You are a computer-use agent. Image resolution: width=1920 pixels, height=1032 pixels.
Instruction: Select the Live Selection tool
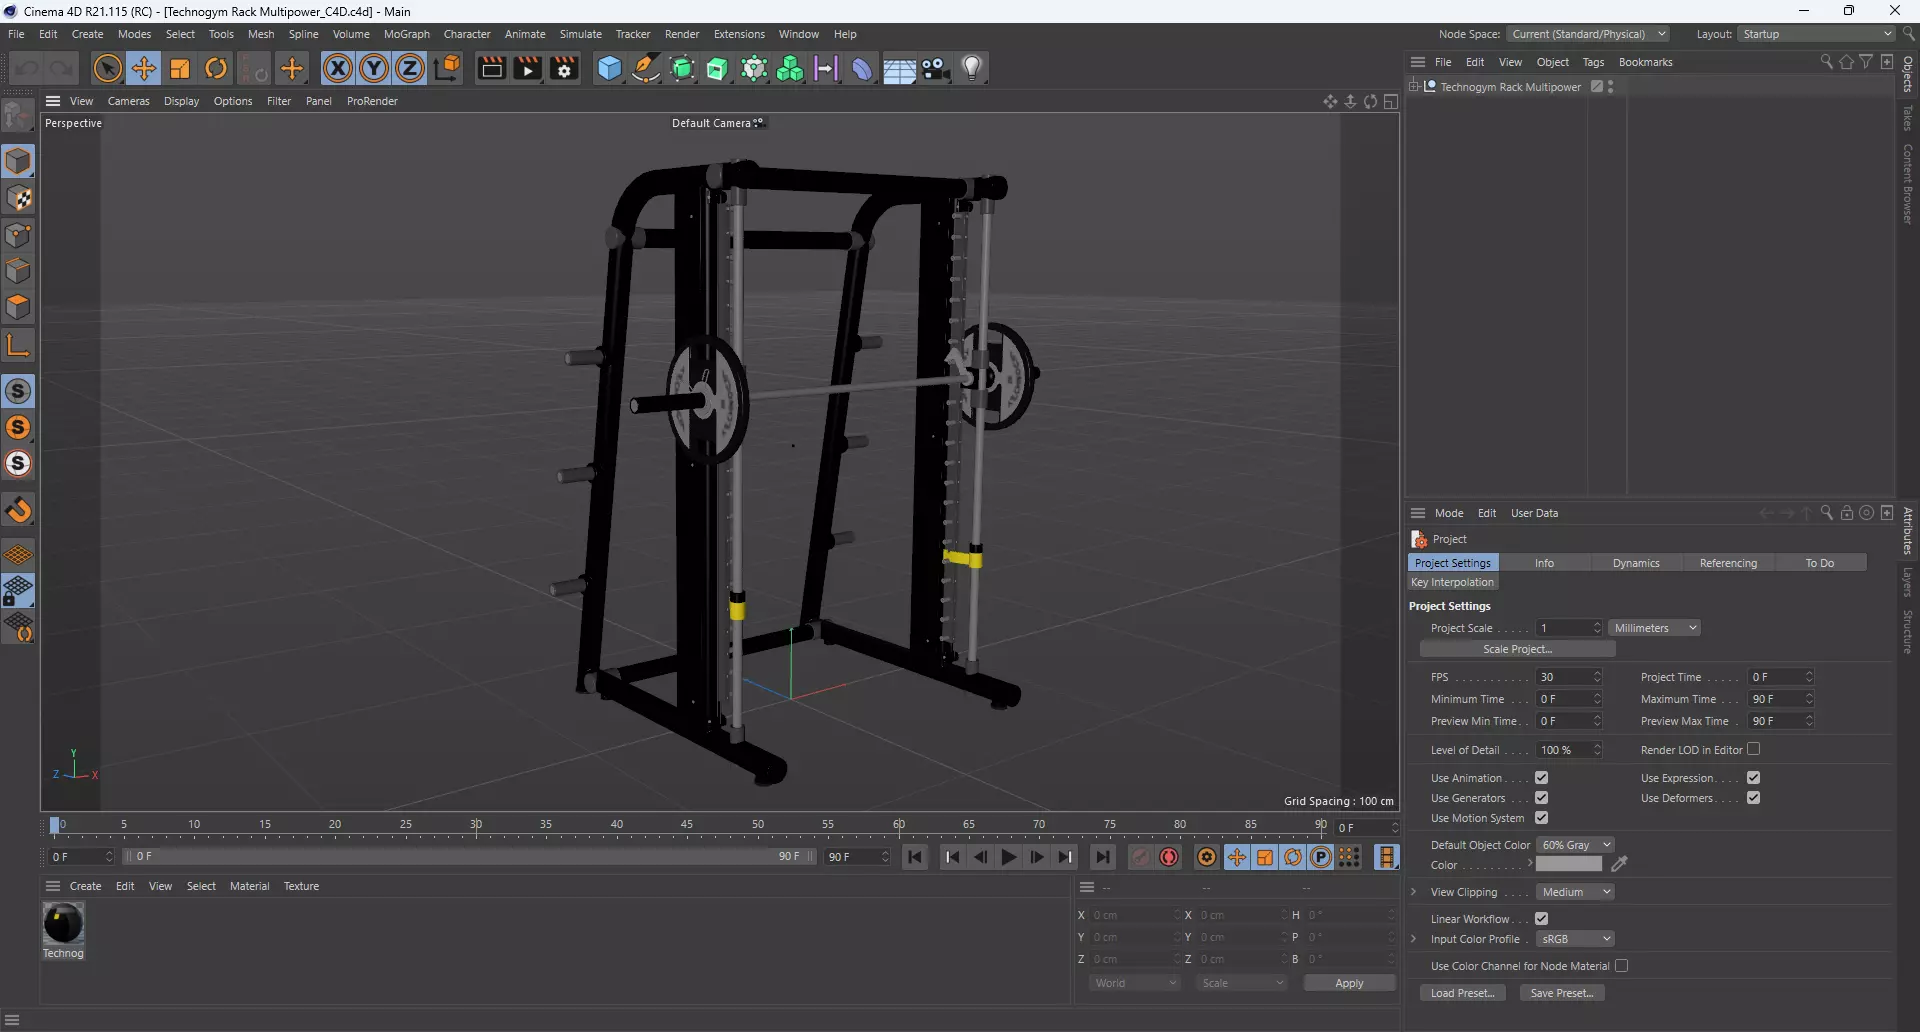tap(107, 68)
